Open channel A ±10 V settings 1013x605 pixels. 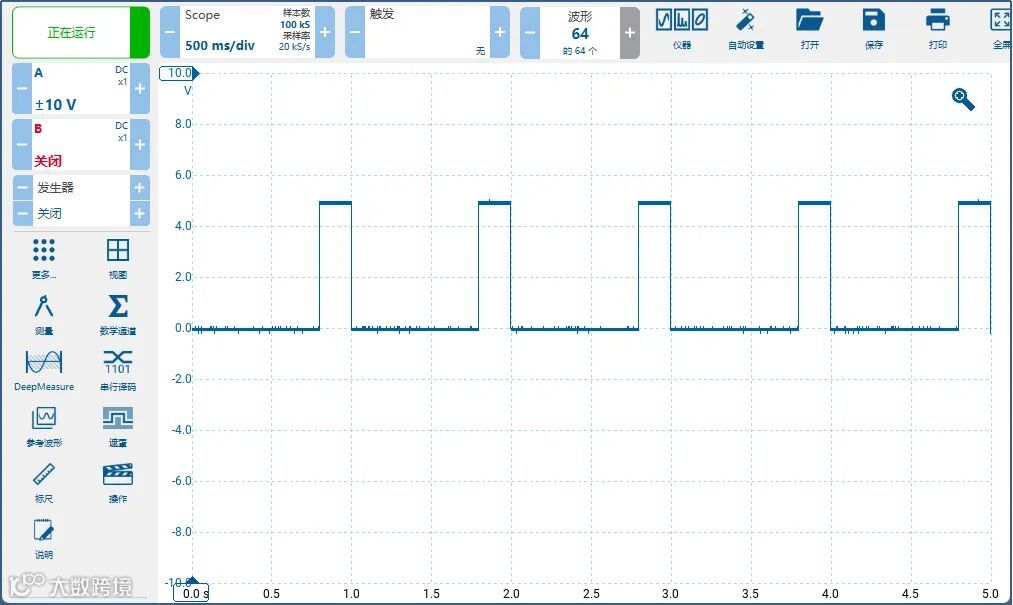tap(81, 89)
